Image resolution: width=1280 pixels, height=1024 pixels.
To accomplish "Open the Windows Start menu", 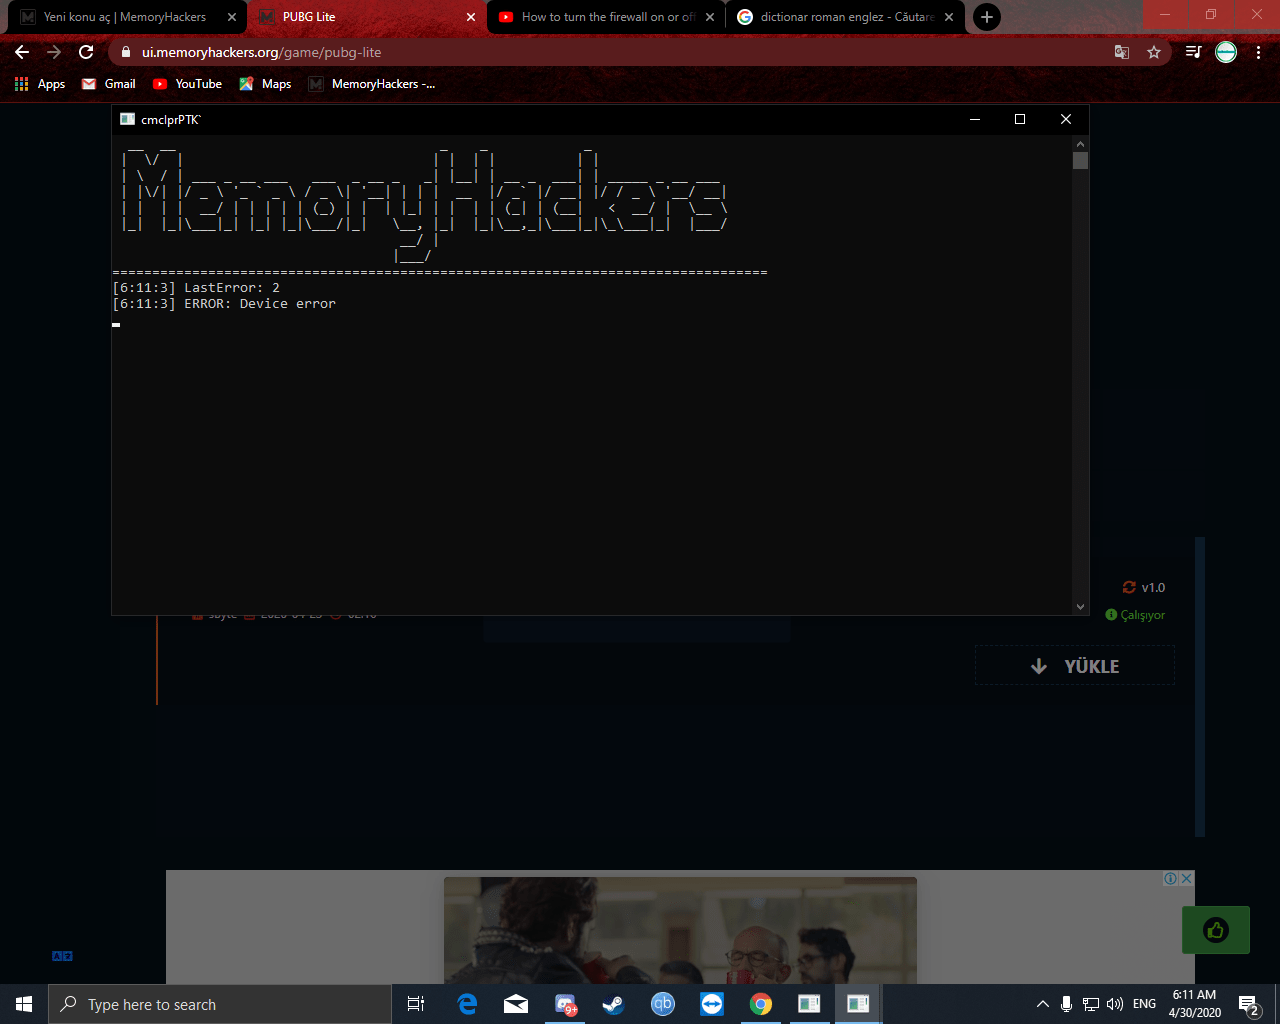I will [x=24, y=1004].
